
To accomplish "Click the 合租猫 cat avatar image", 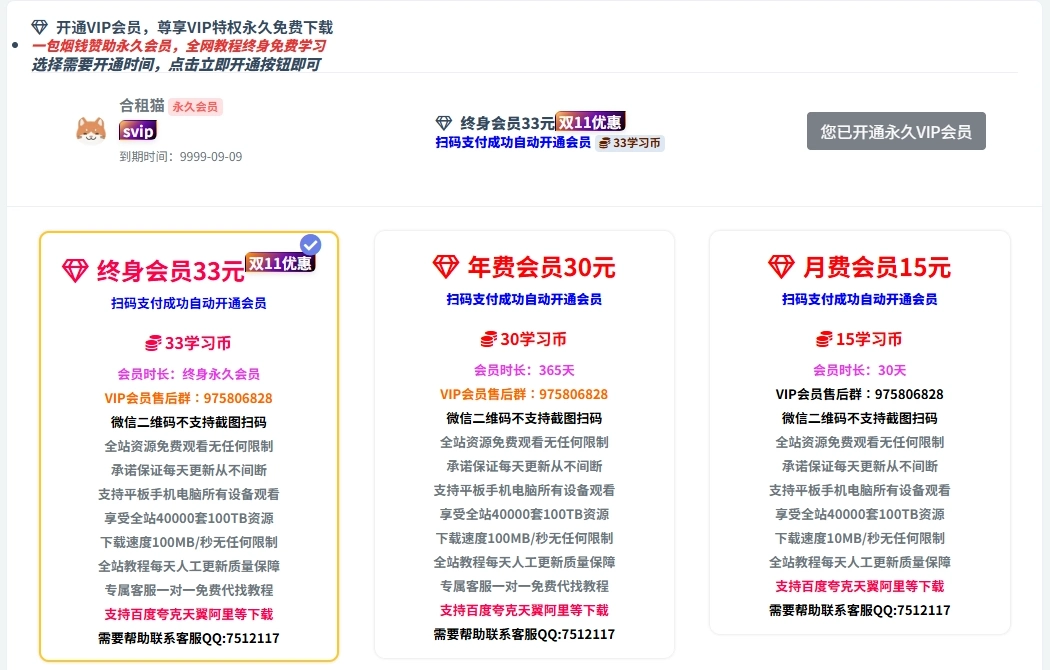I will (91, 129).
